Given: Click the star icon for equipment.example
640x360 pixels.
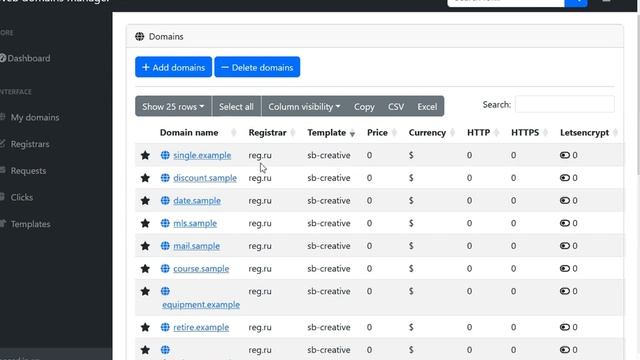Looking at the screenshot, I should coord(145,291).
